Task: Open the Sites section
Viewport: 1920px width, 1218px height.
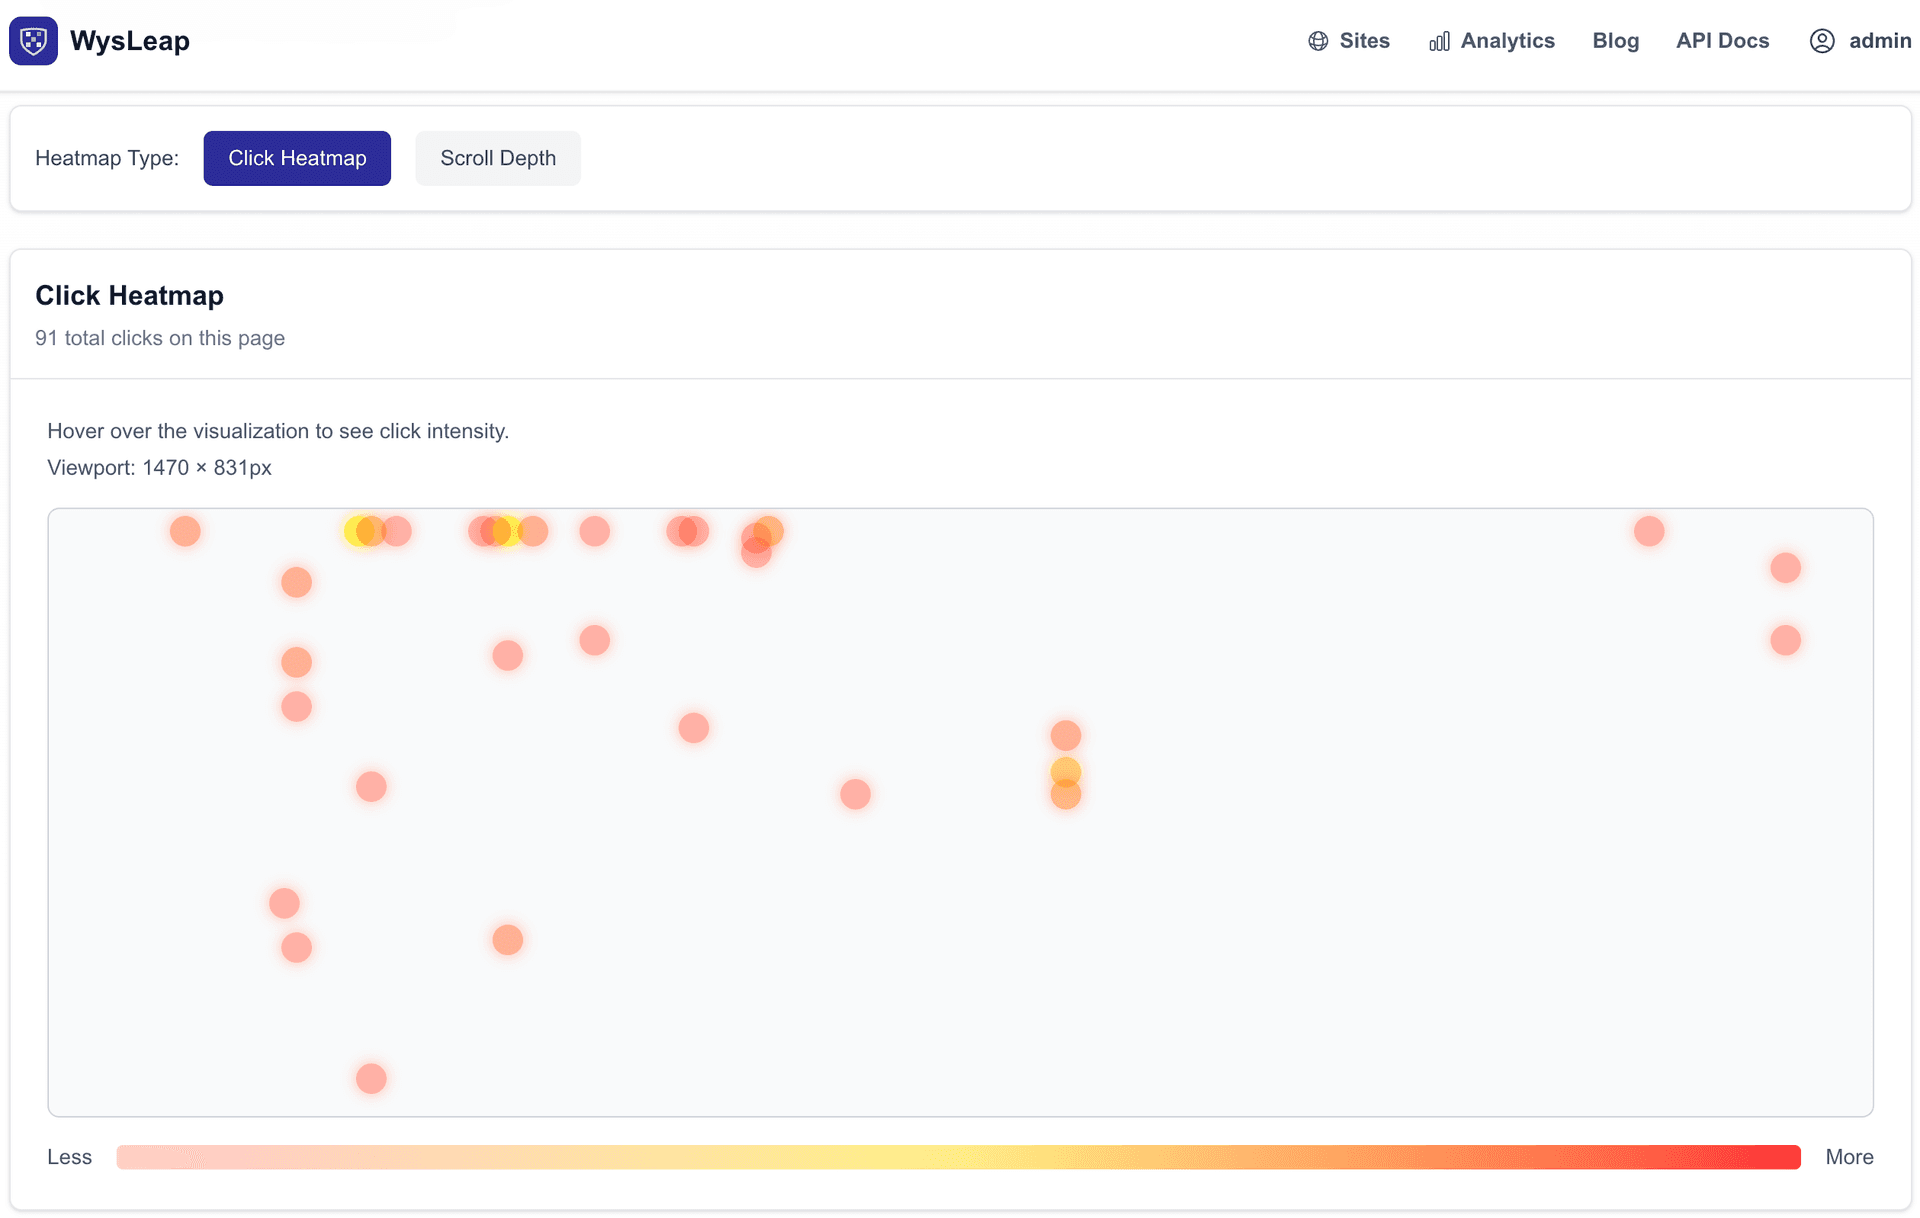Action: tap(1364, 41)
